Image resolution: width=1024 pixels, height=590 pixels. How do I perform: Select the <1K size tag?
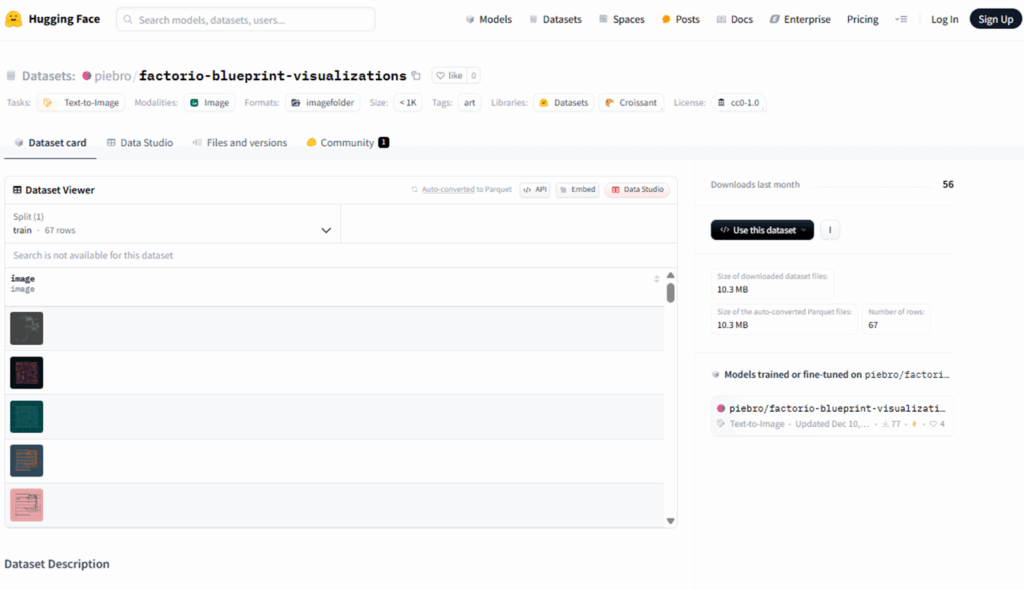pyautogui.click(x=408, y=103)
